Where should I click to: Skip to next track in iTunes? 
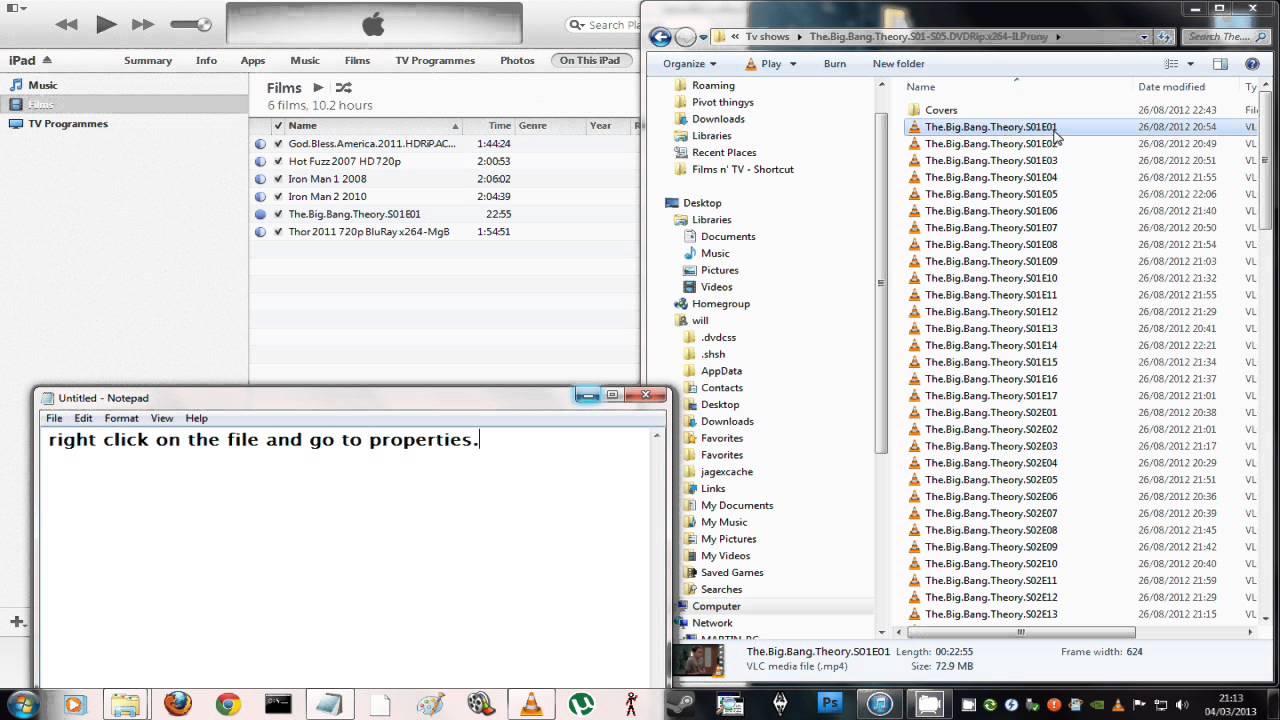pyautogui.click(x=143, y=24)
